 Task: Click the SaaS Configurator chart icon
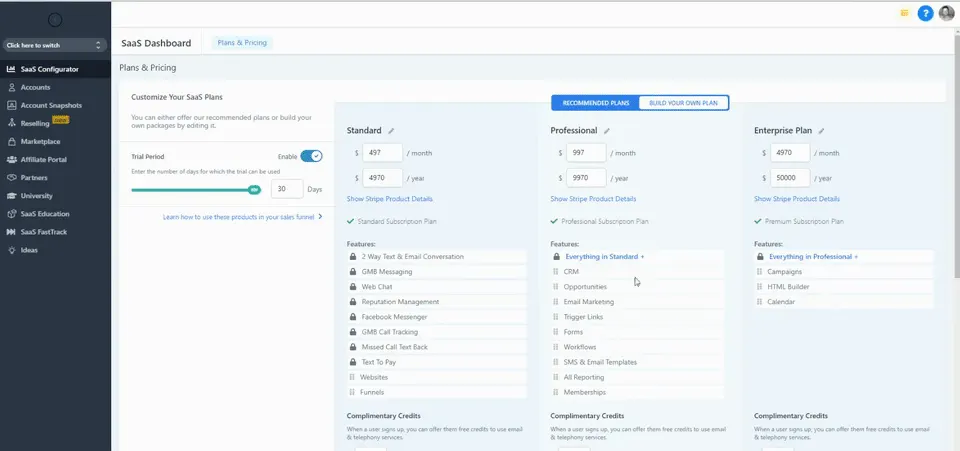coord(11,69)
